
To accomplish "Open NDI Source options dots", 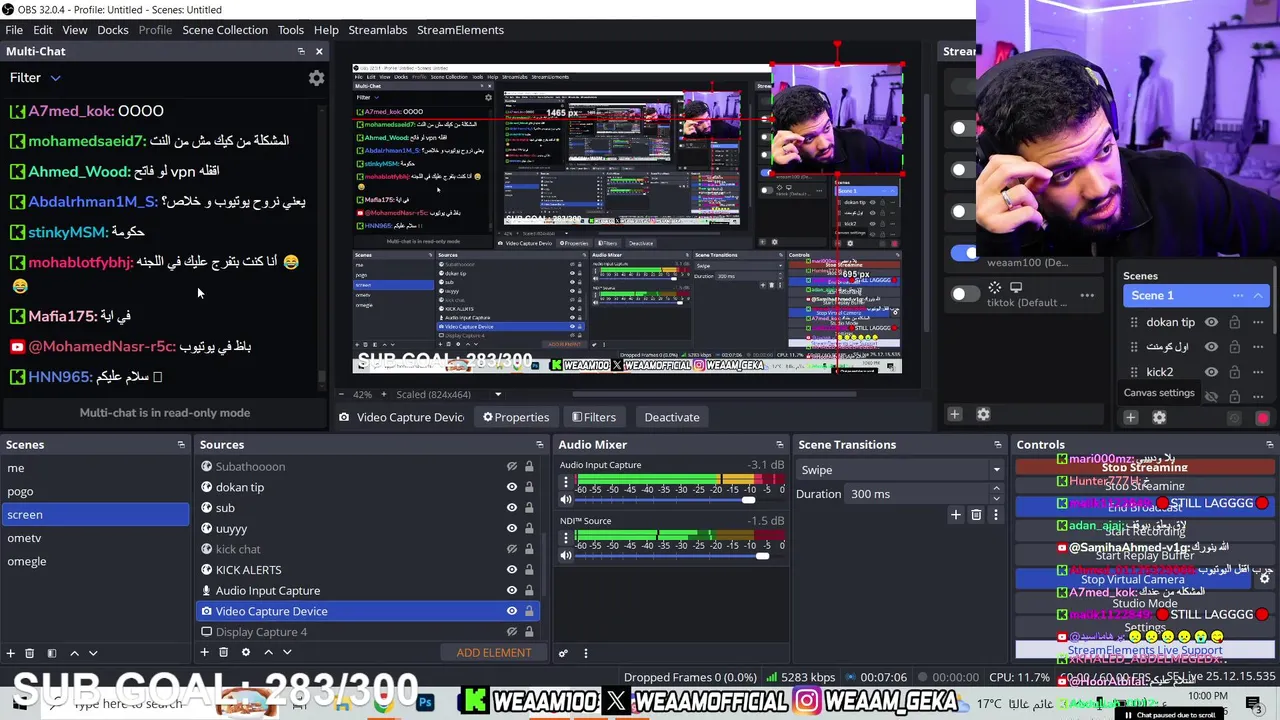I will point(566,538).
